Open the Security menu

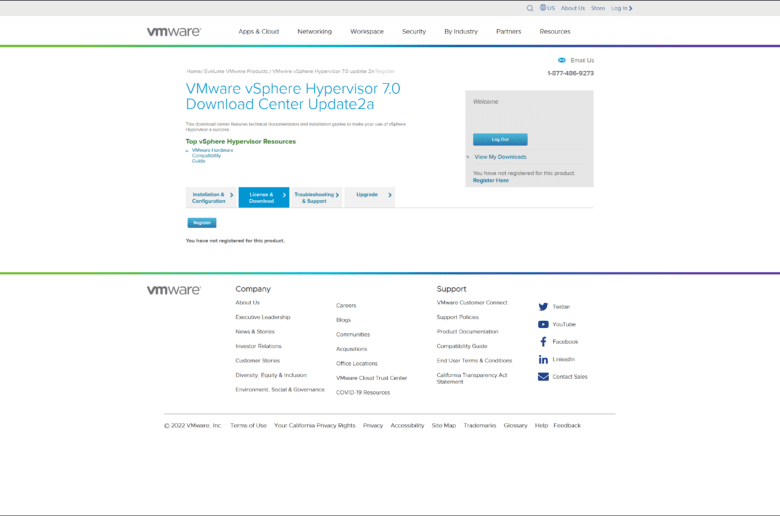pos(414,31)
